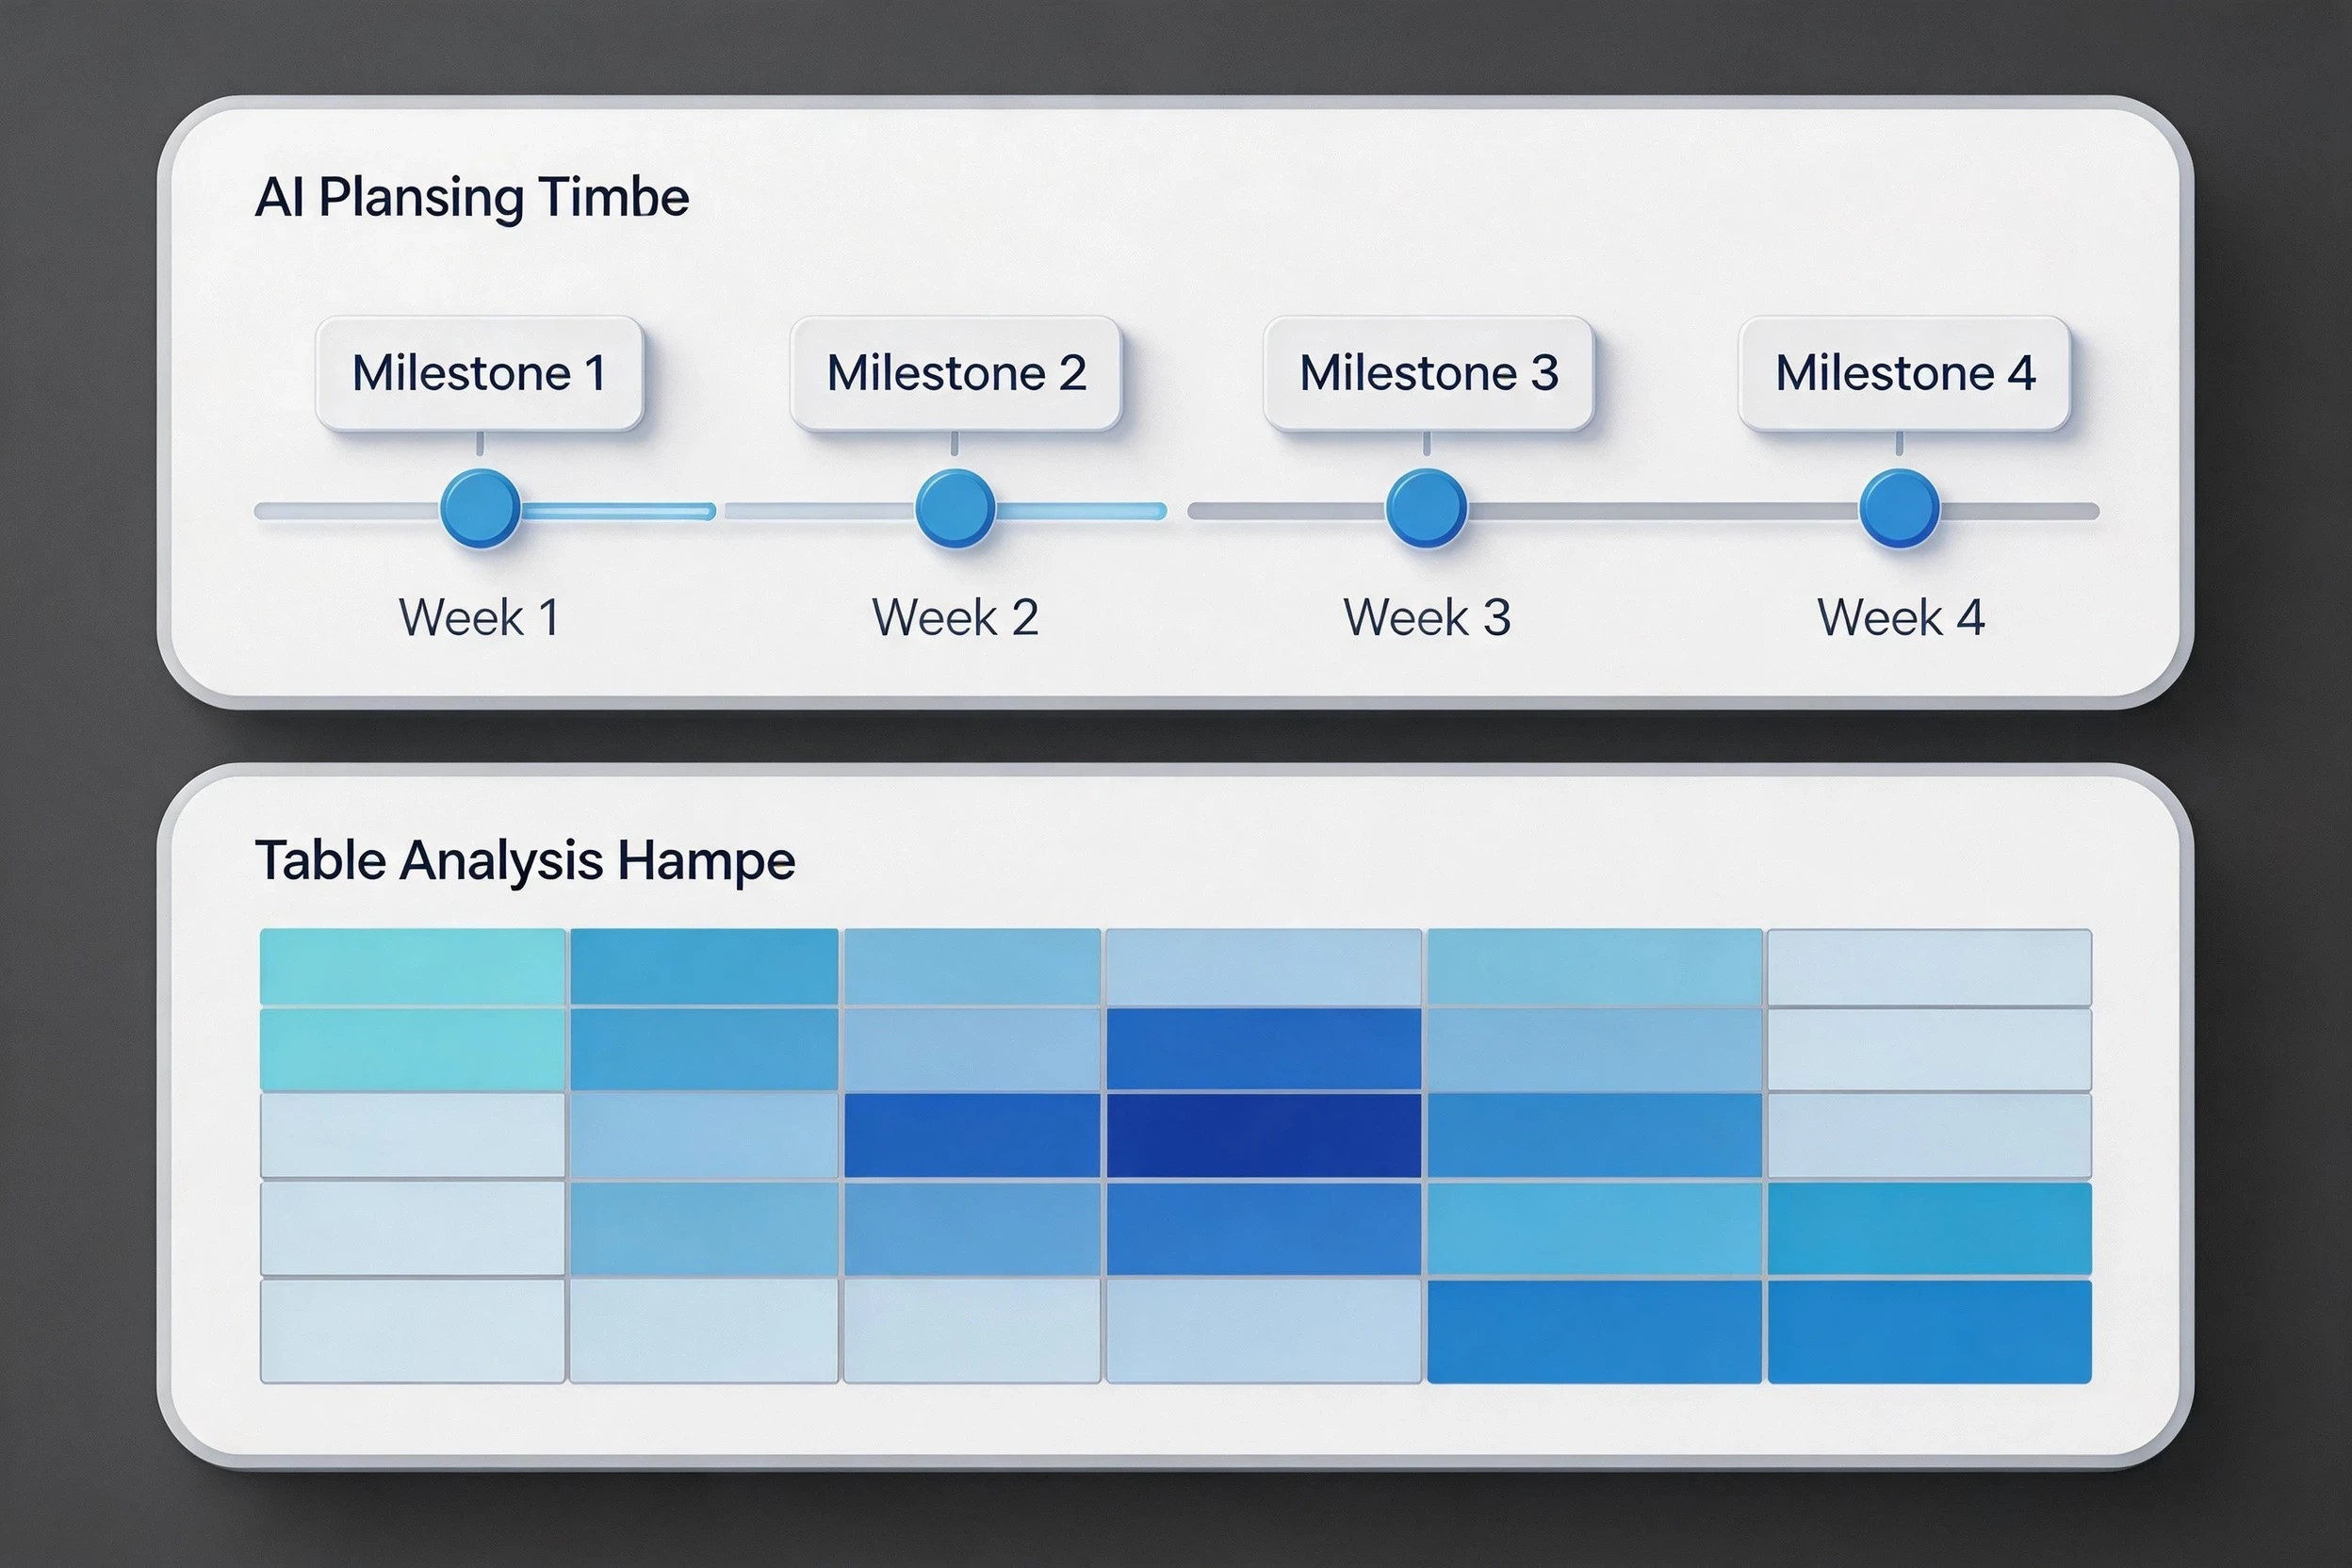
Task: Click the AI Plansing Timbe heading
Action: [472, 197]
